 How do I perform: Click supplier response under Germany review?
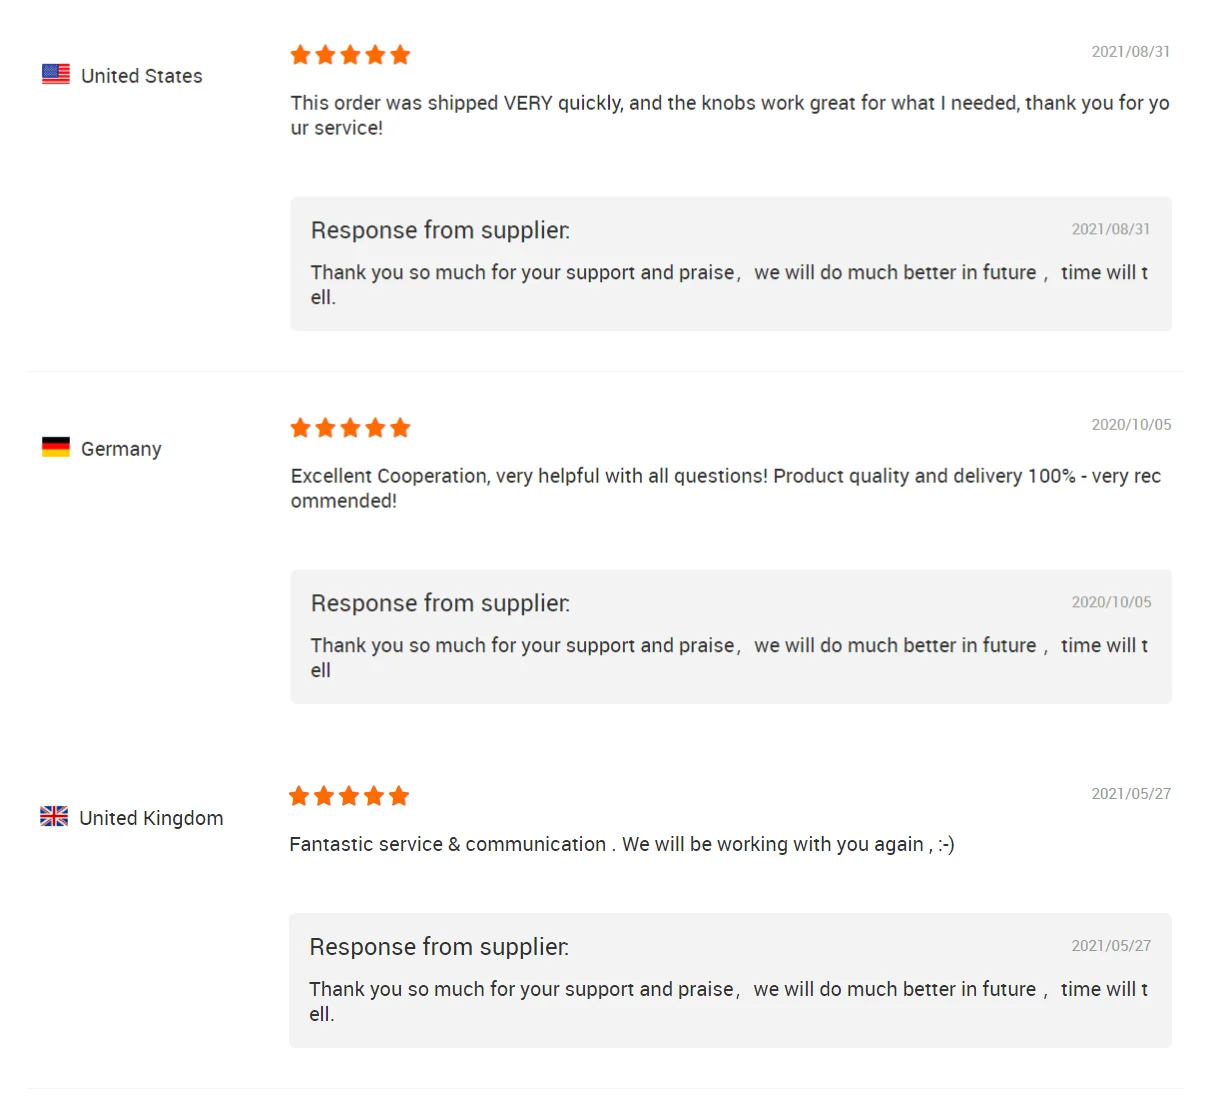tap(729, 657)
